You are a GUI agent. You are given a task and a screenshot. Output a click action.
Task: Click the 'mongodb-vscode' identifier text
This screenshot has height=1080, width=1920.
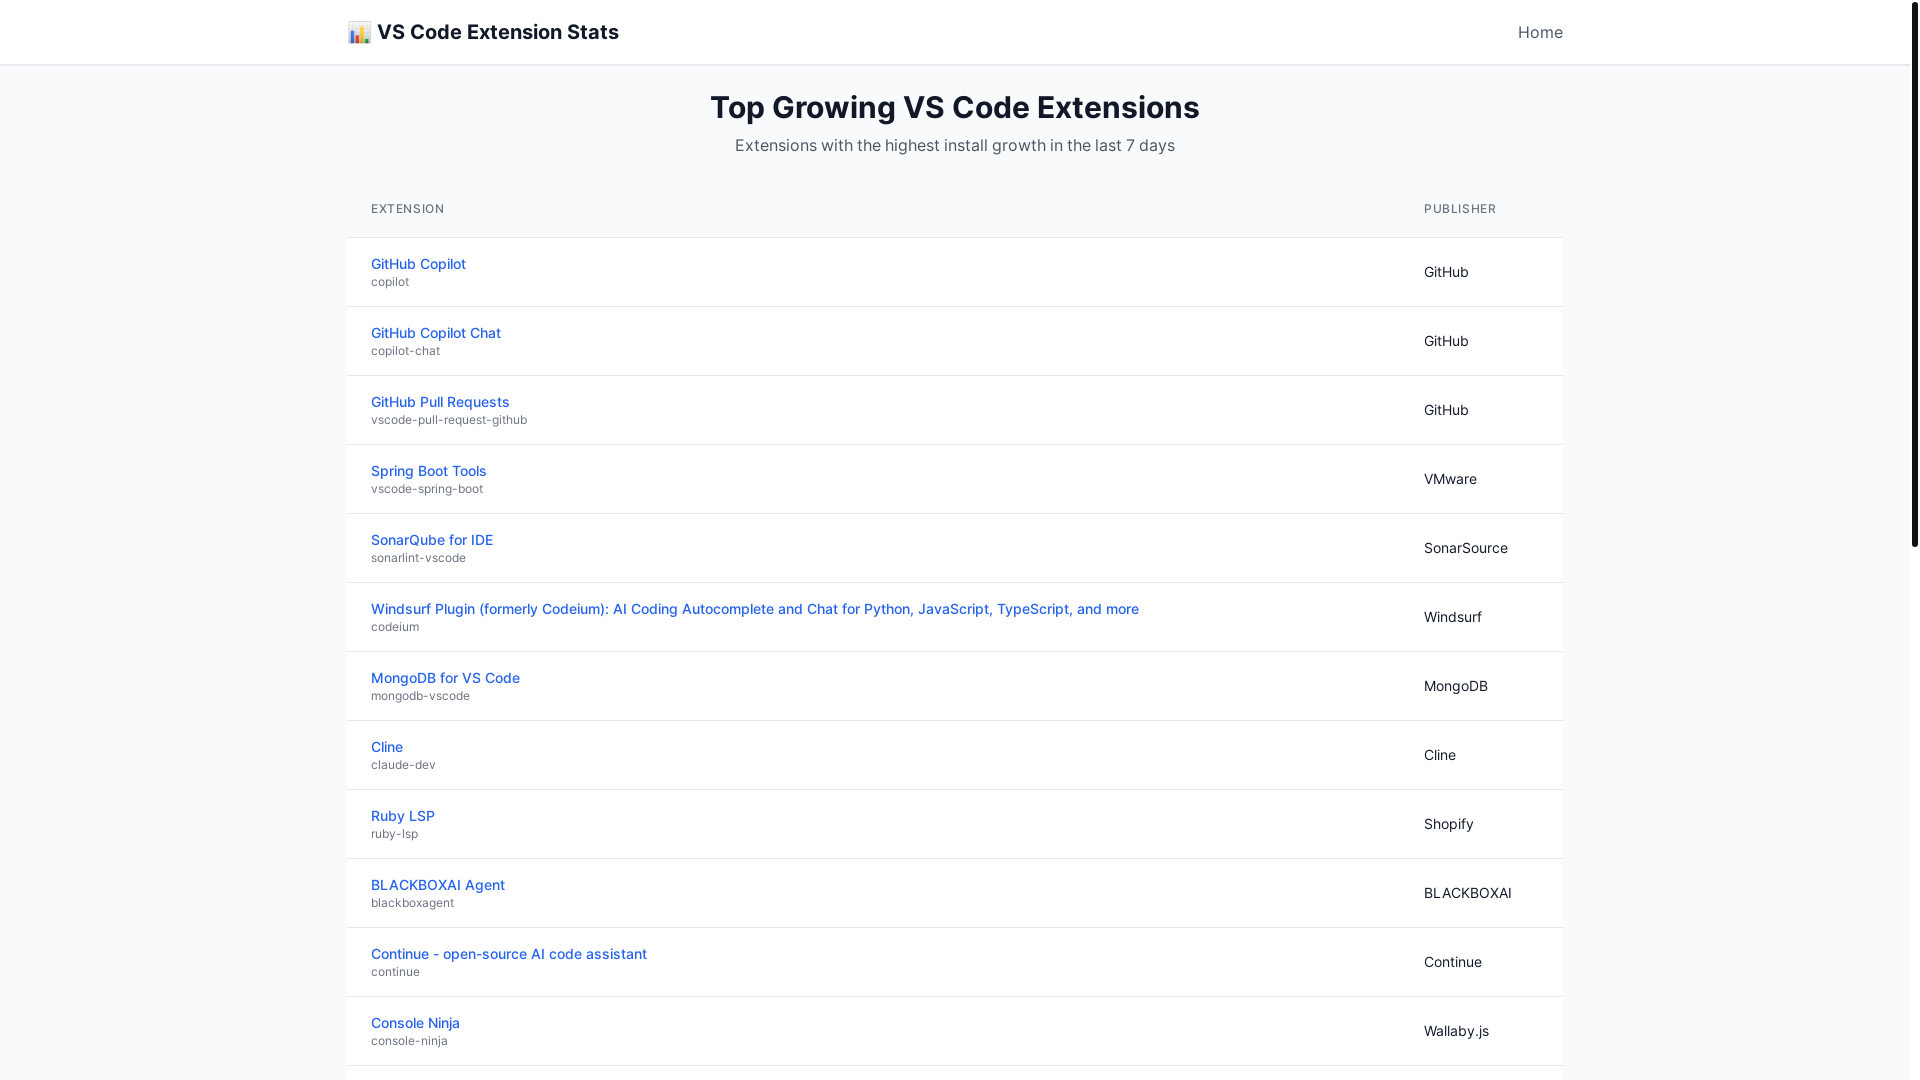tap(420, 696)
